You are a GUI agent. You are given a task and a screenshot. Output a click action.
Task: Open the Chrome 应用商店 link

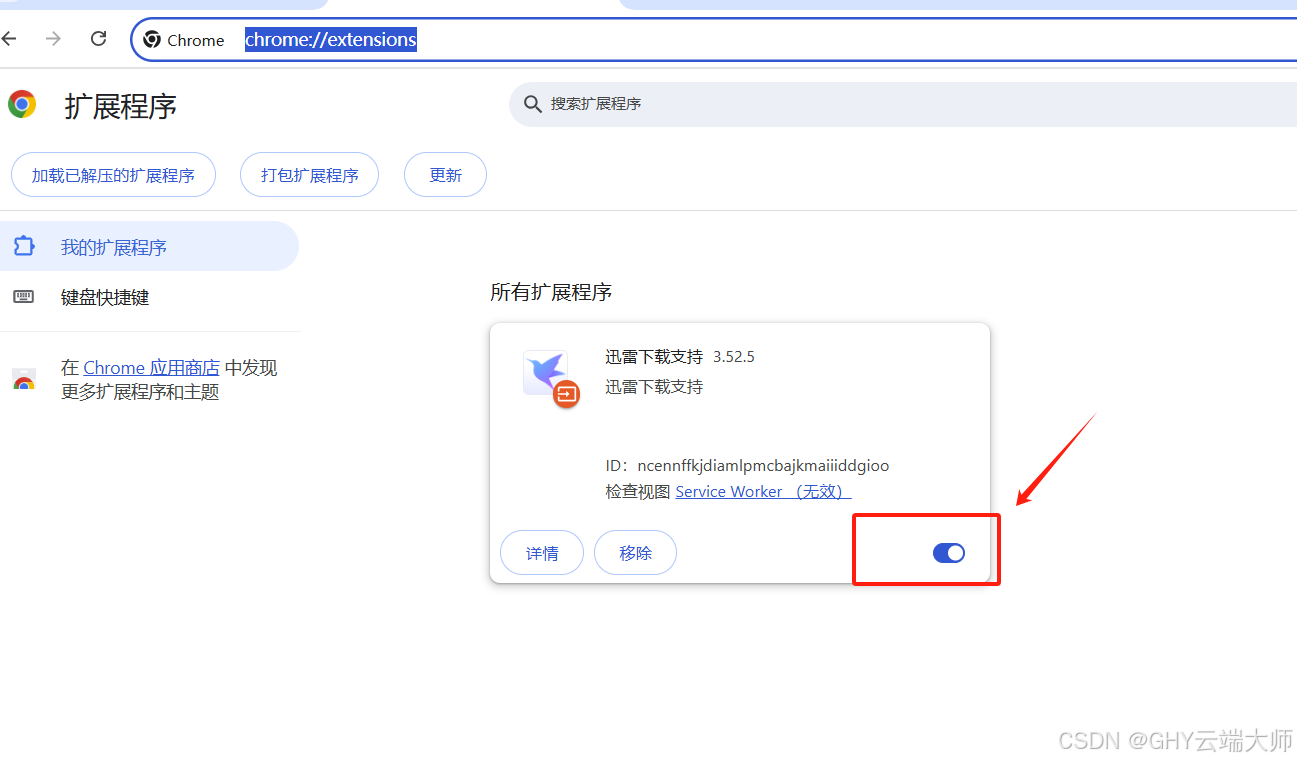pyautogui.click(x=151, y=368)
